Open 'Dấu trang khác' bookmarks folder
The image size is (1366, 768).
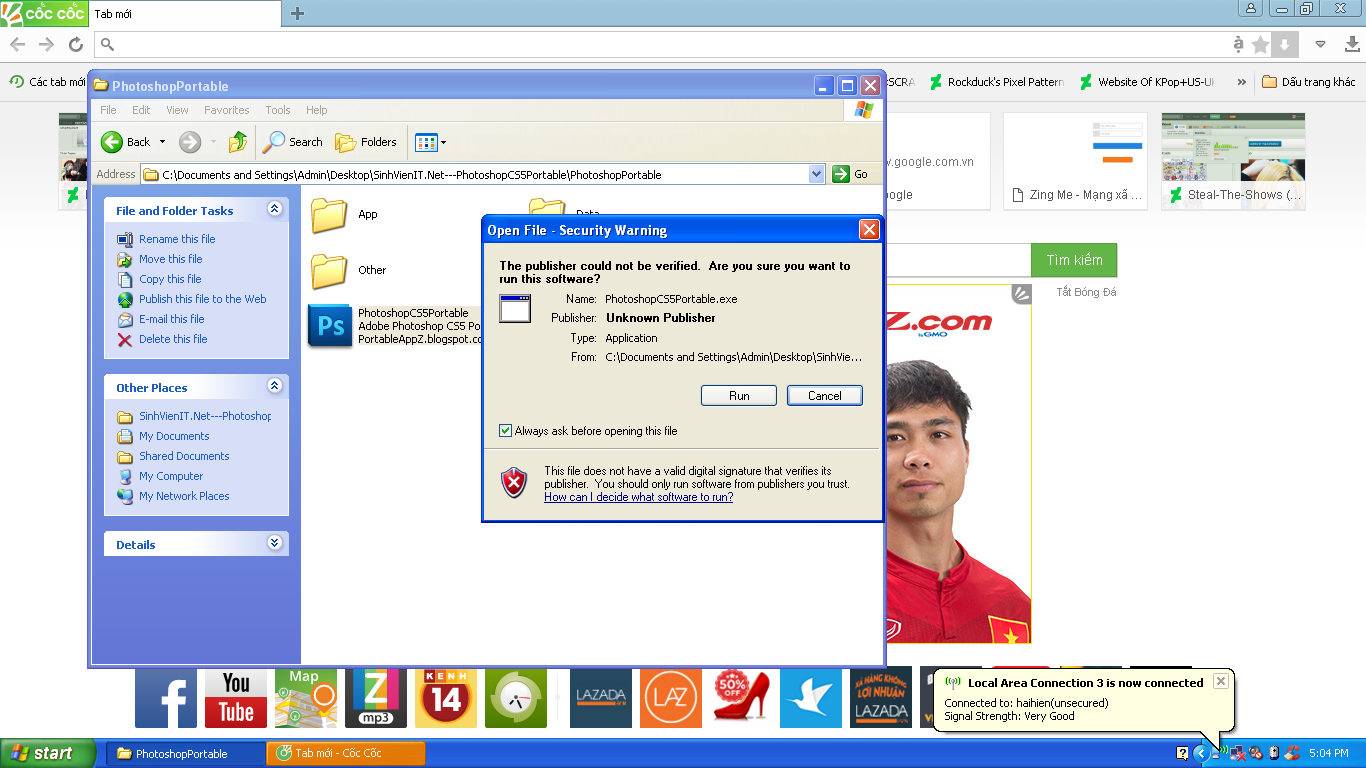tap(1309, 82)
